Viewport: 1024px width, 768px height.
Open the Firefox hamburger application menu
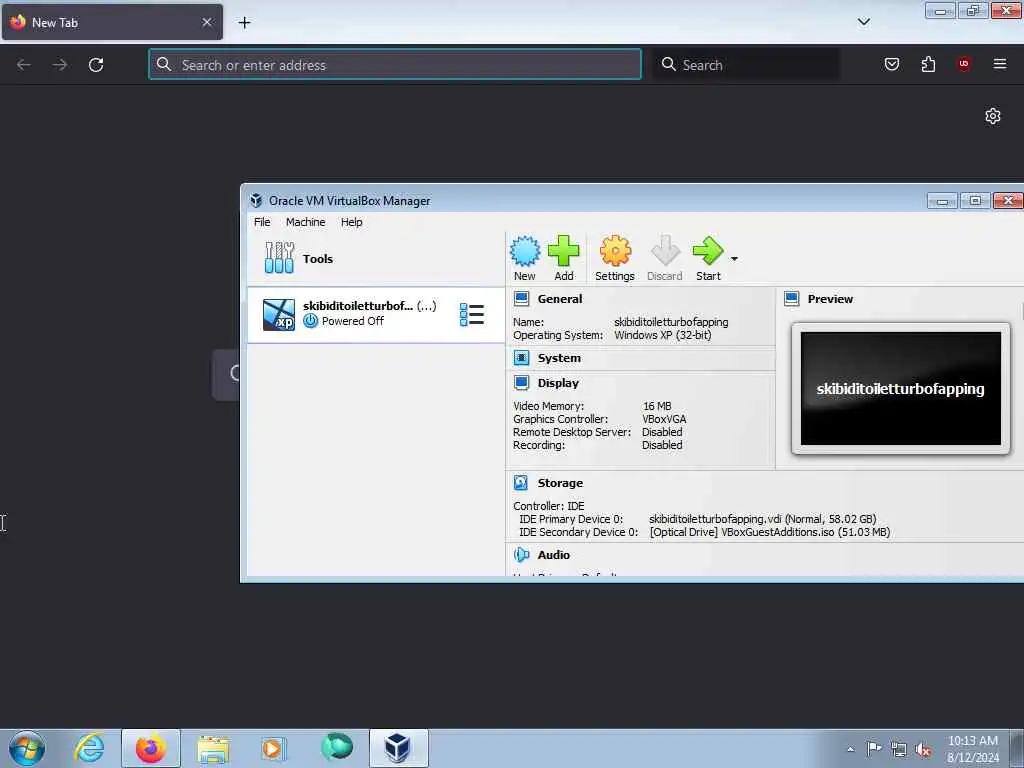point(999,64)
